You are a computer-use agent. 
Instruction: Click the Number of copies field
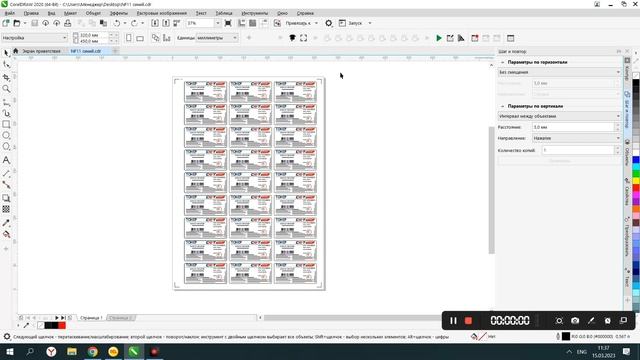[x=578, y=150]
